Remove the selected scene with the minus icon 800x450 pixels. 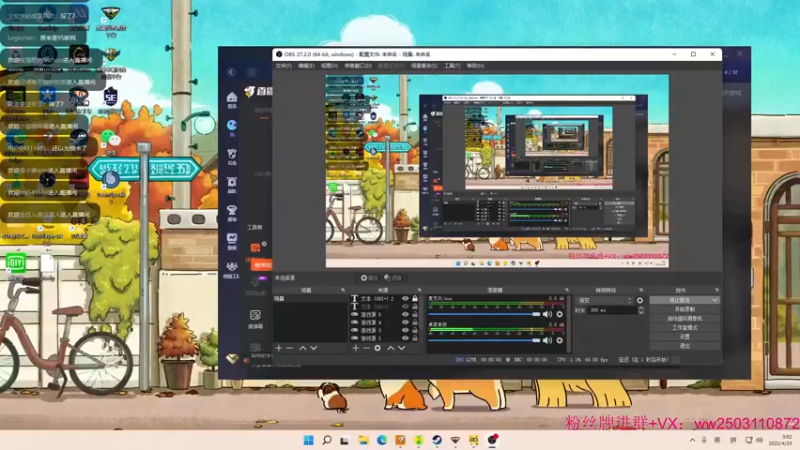click(x=290, y=348)
